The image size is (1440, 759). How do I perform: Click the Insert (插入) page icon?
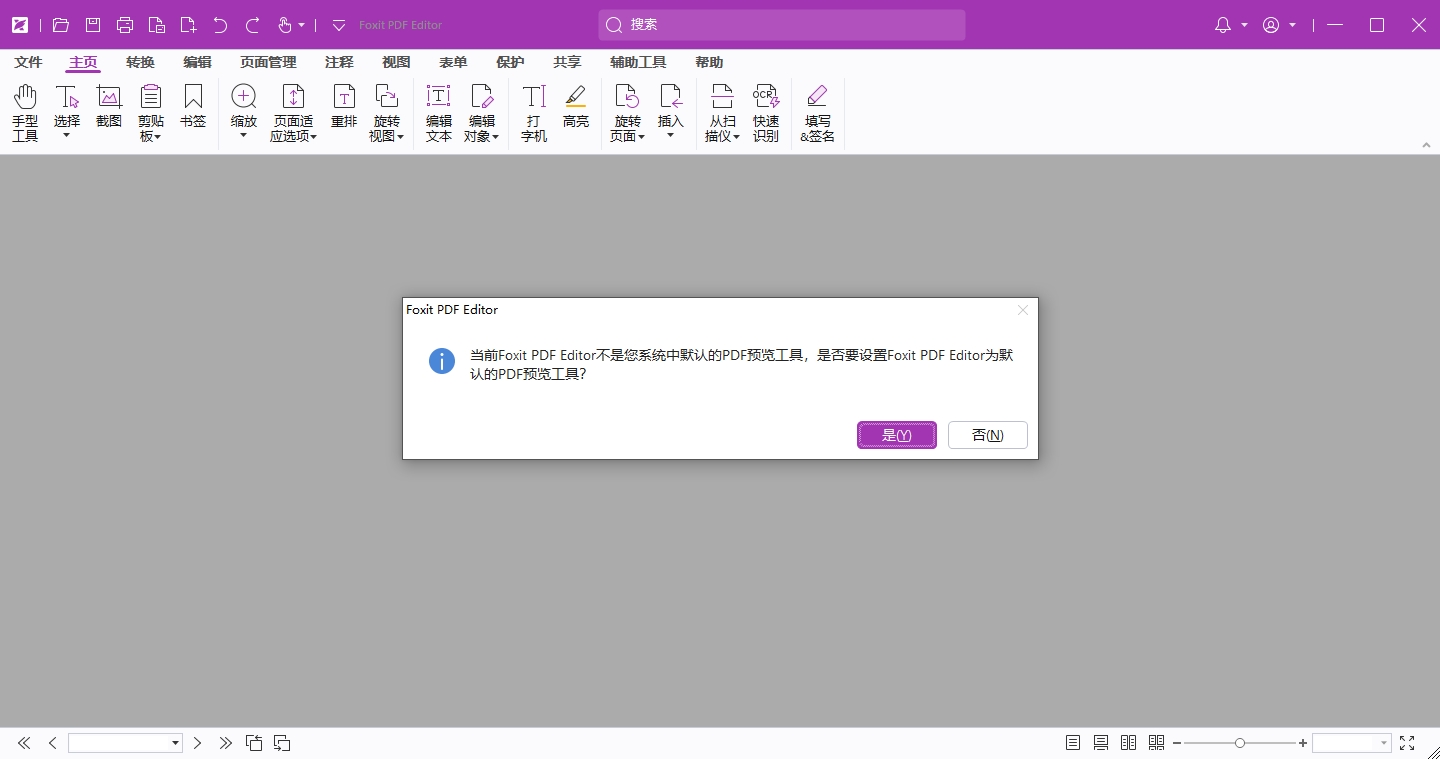pyautogui.click(x=671, y=97)
